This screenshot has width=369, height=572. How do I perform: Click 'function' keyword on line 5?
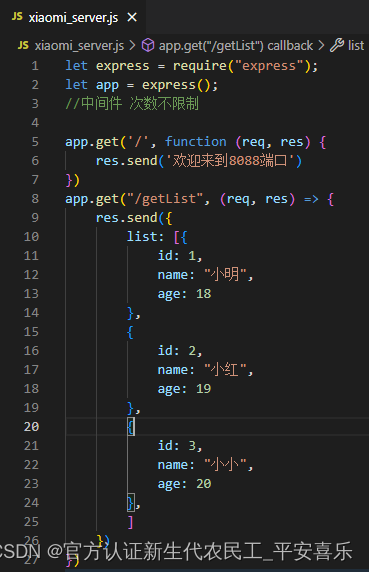(x=196, y=142)
